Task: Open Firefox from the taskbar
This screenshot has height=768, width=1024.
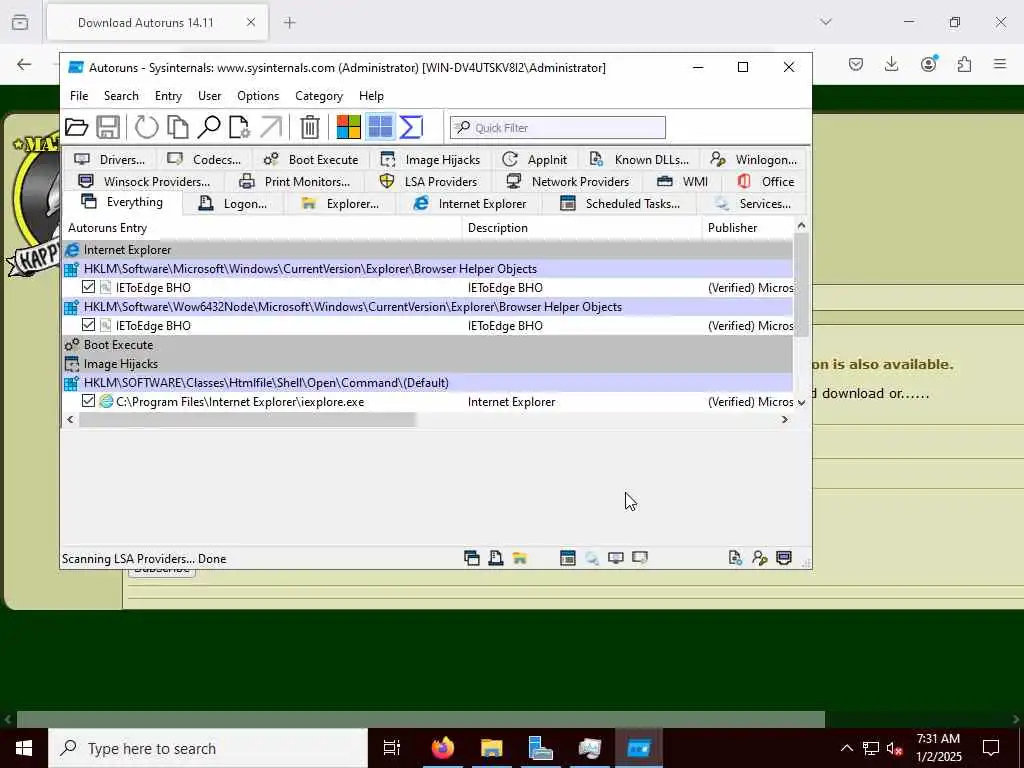Action: (x=442, y=748)
